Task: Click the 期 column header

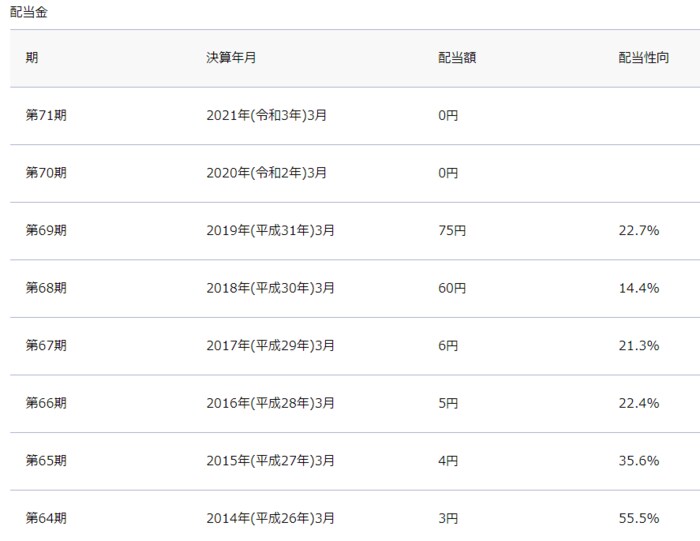Action: pyautogui.click(x=32, y=57)
